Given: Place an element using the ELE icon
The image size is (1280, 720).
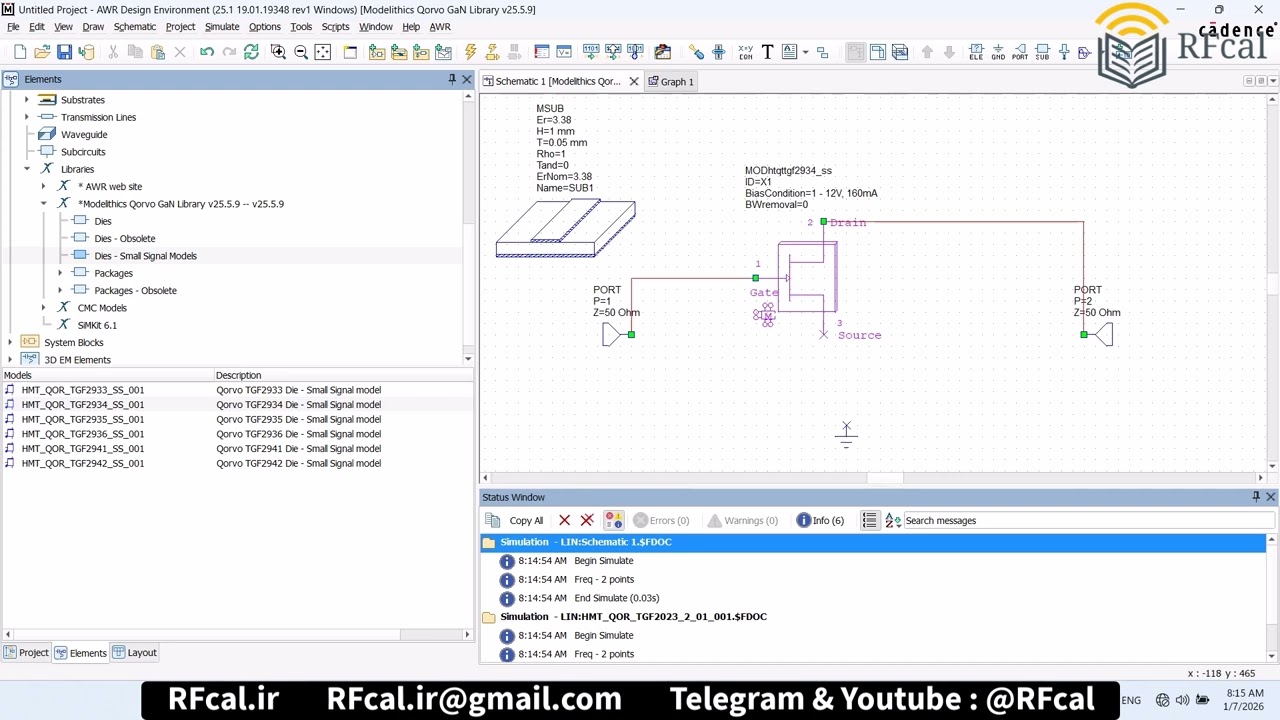Looking at the screenshot, I should [x=976, y=52].
